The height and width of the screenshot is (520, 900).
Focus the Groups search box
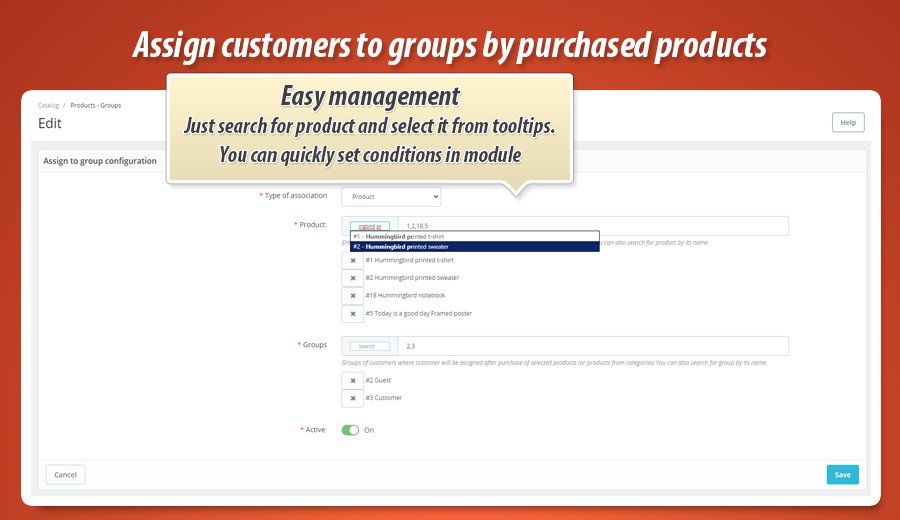click(x=370, y=346)
